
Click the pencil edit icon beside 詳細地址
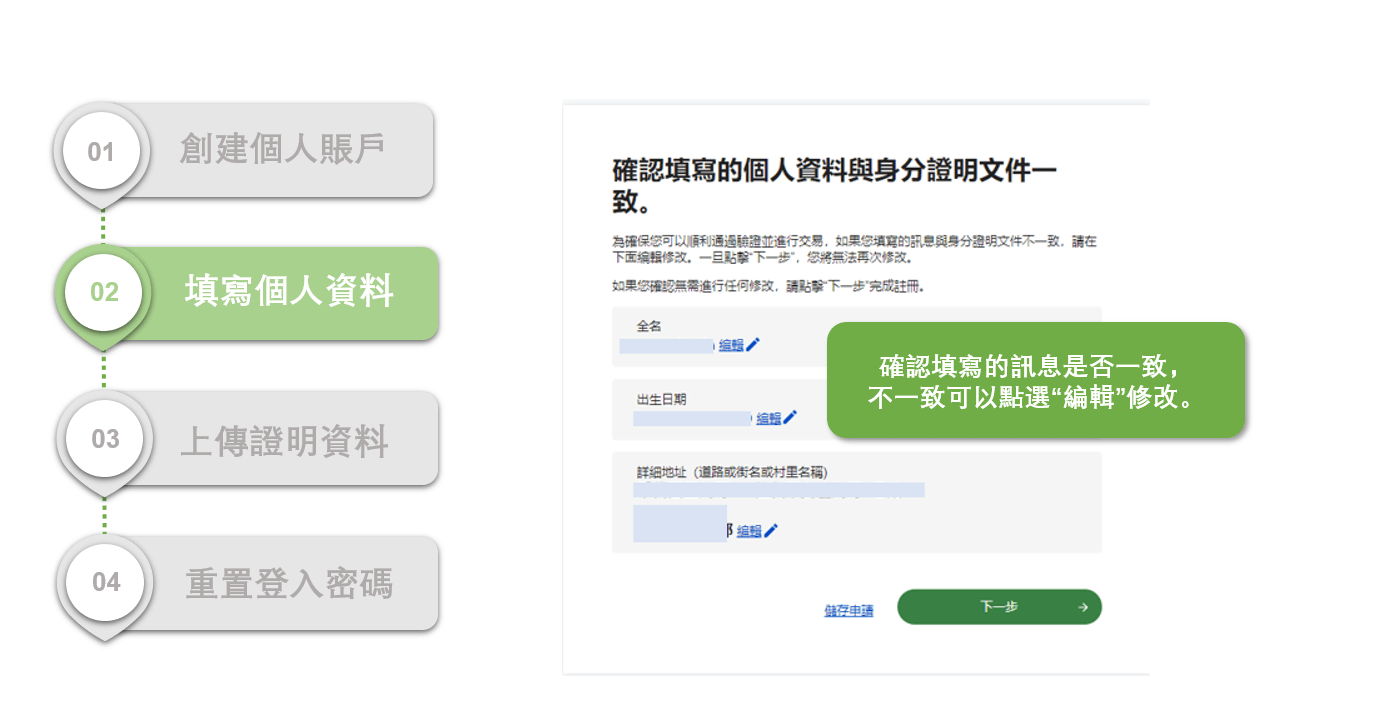(770, 530)
